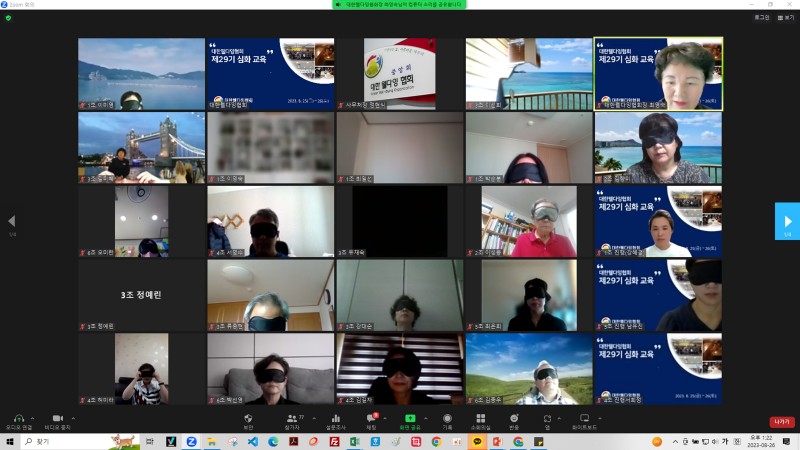Screen dimensions: 800x450
Task: Open the View layout menu at top right
Action: 786,17
